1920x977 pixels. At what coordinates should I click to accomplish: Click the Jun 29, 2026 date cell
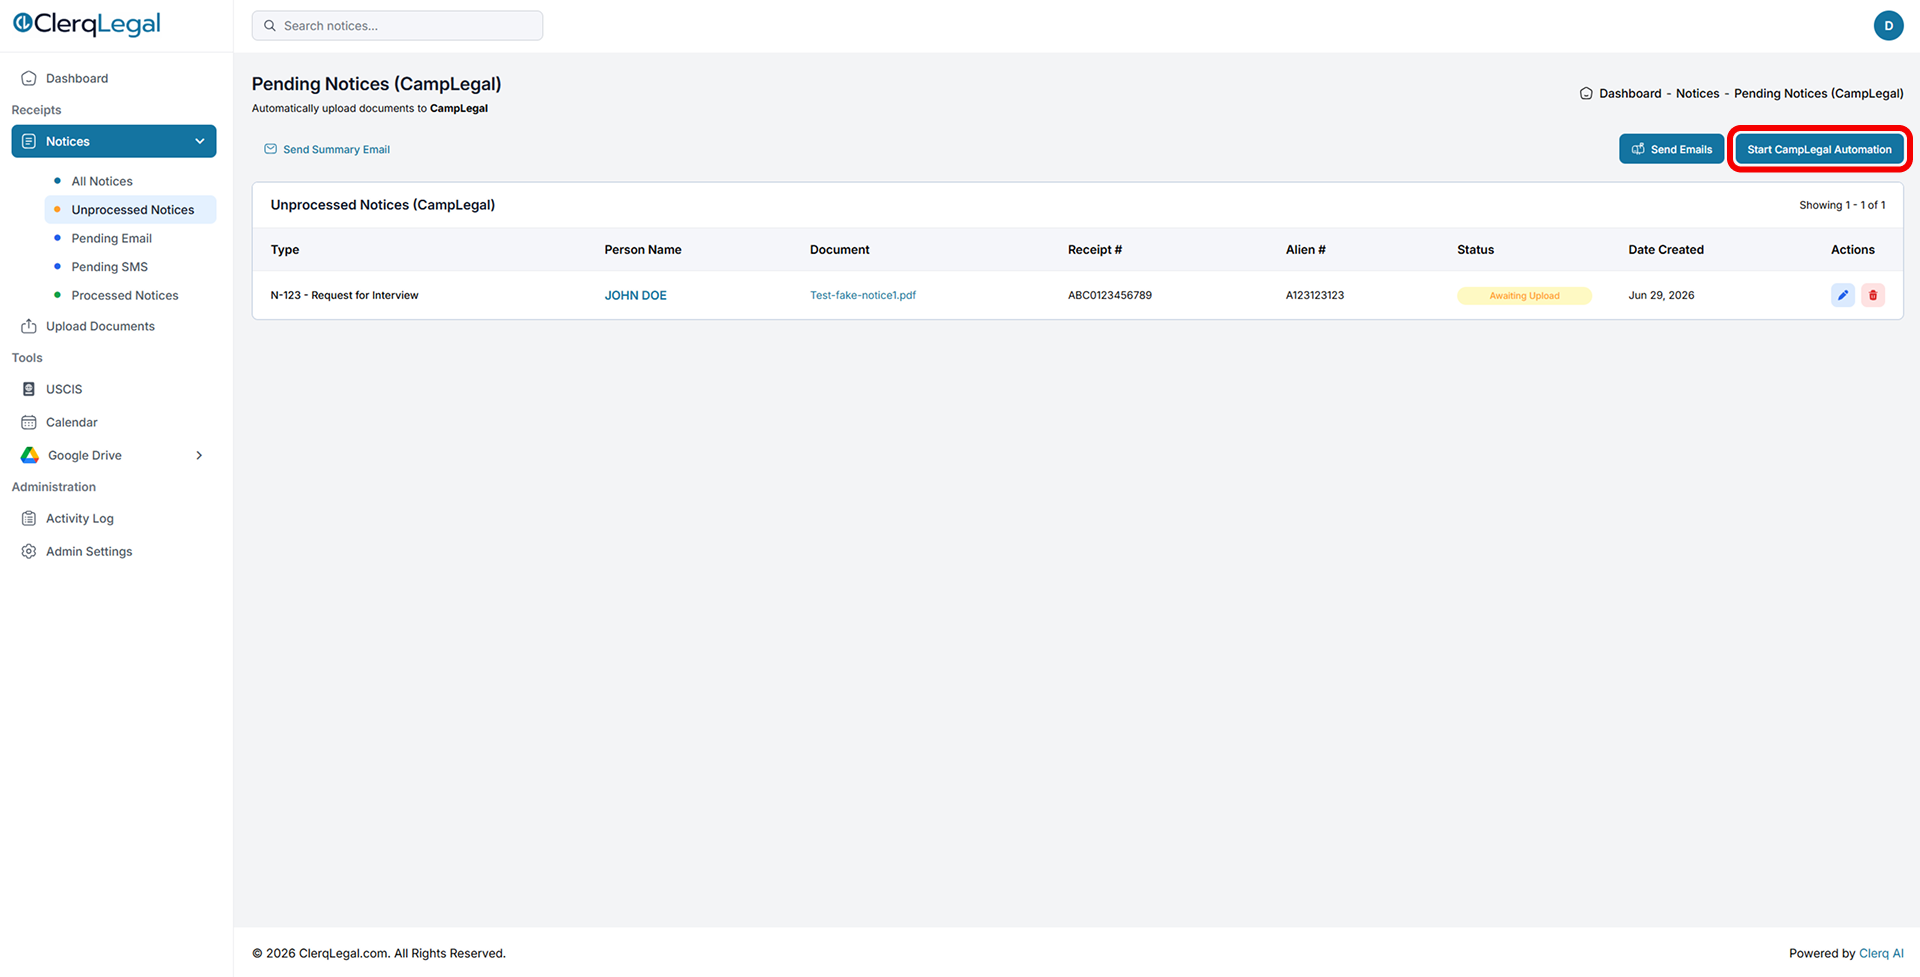click(x=1661, y=295)
